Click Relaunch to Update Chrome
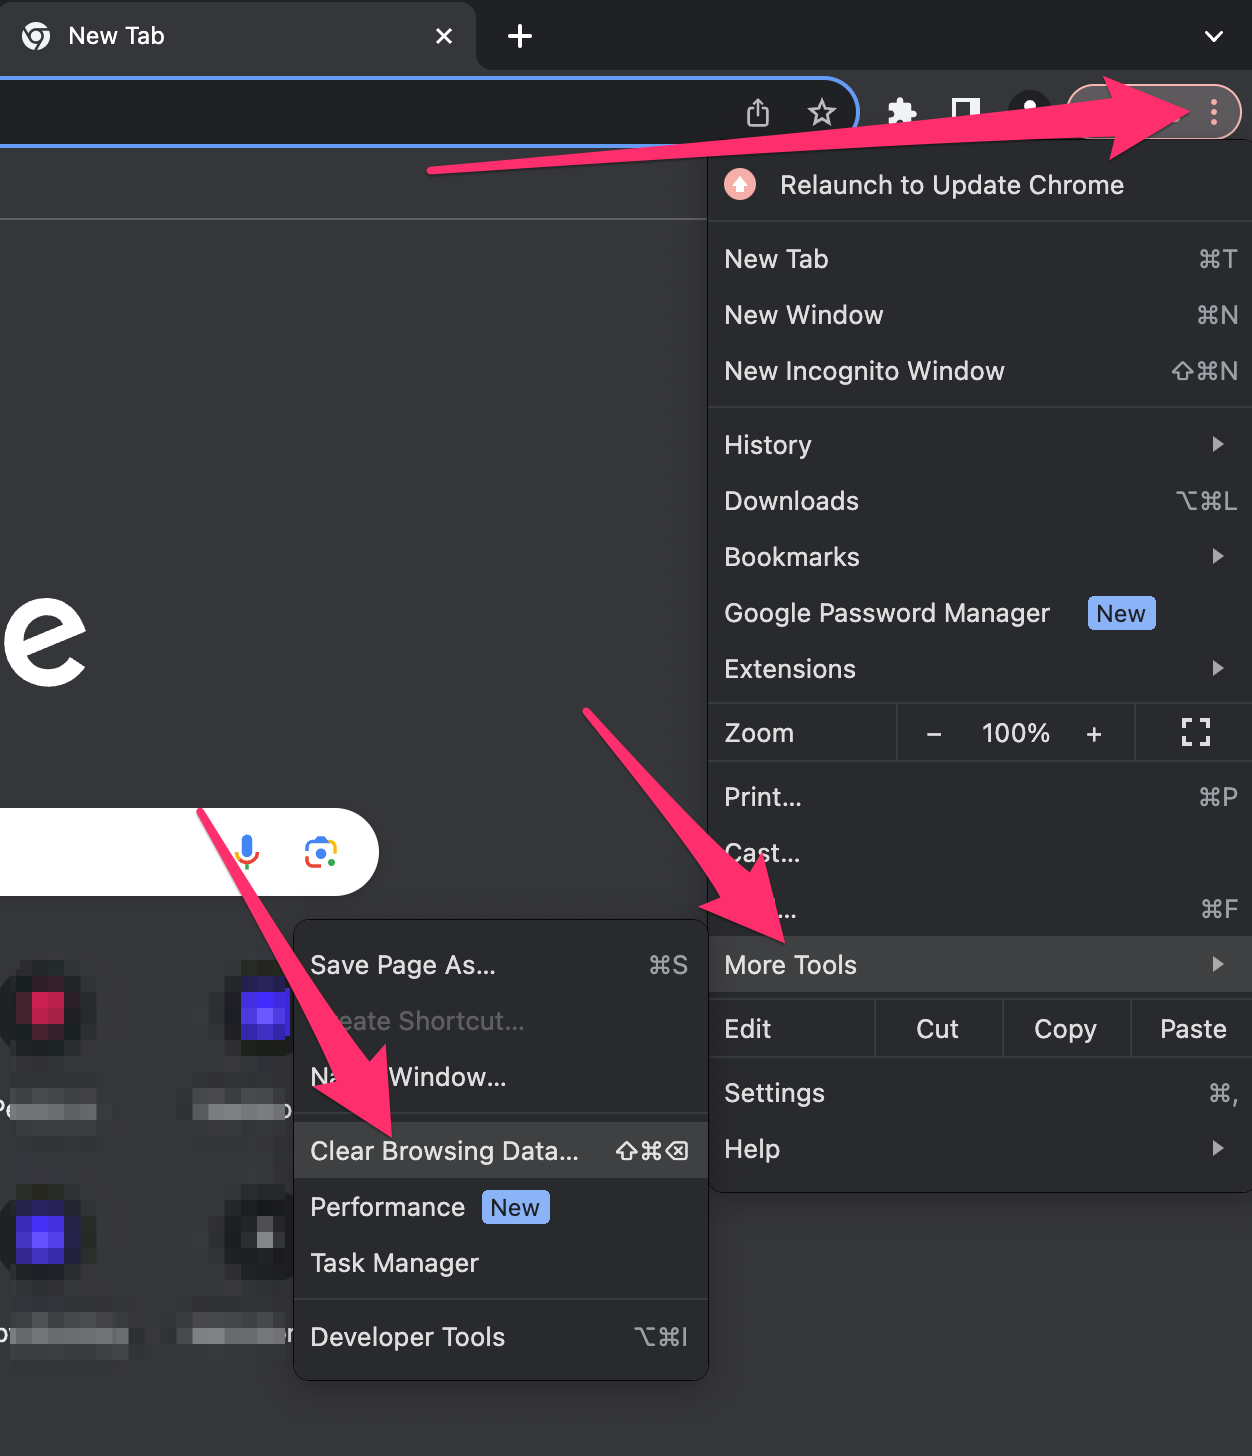1252x1456 pixels. pyautogui.click(x=951, y=184)
